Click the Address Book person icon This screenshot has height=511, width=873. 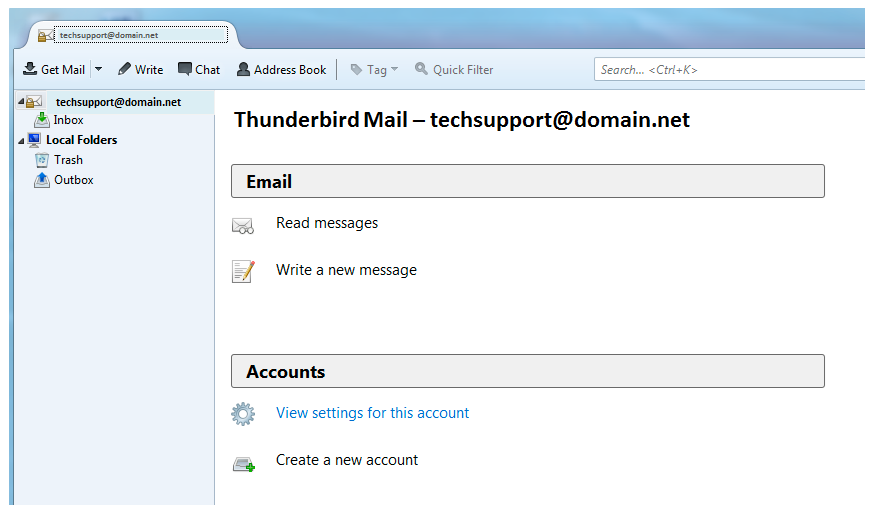[243, 69]
